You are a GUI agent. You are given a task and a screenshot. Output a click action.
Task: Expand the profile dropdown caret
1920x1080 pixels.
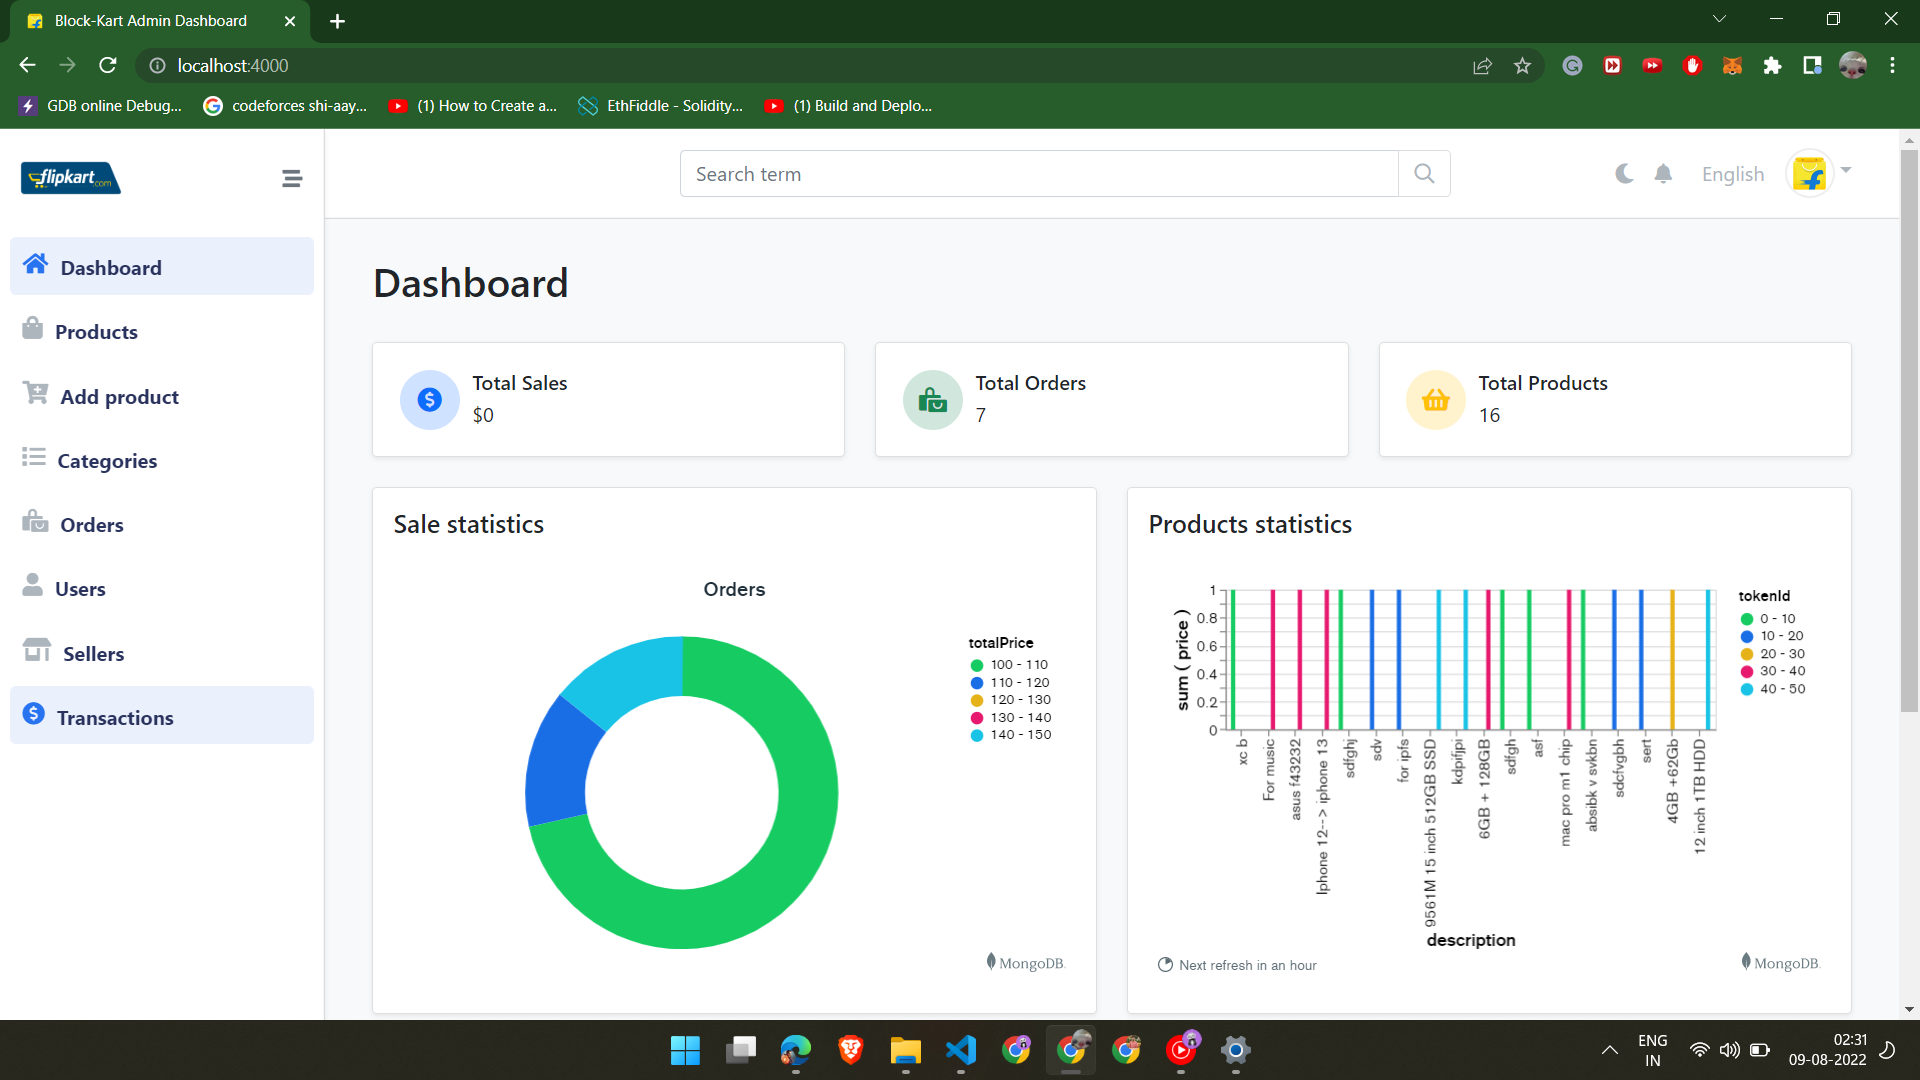coord(1846,170)
